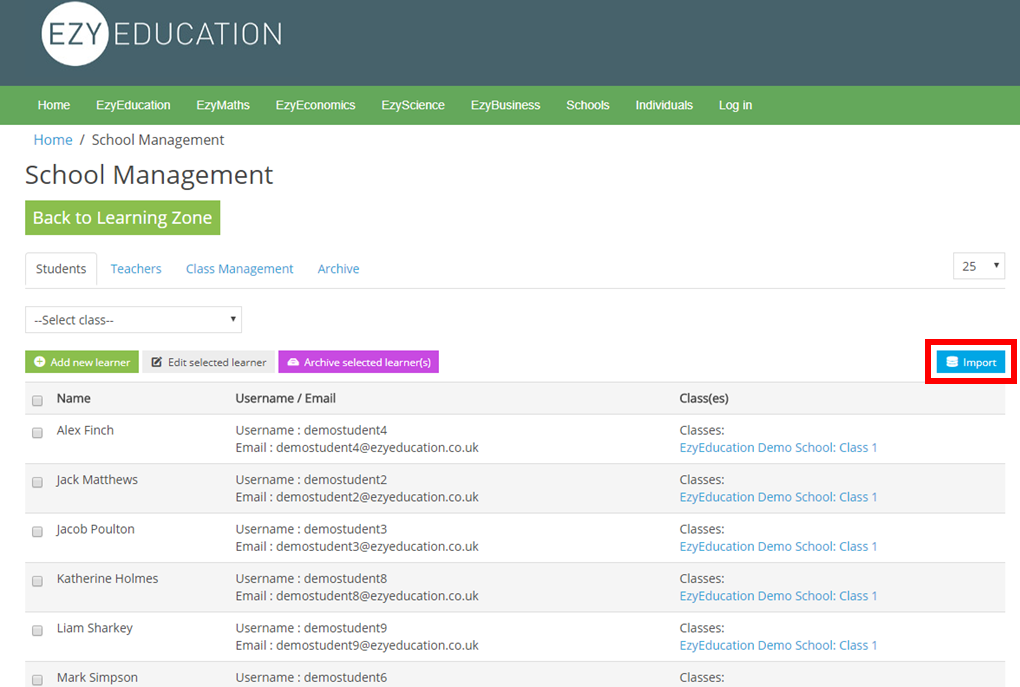Click email demostudent4@ezyeducation.co.uk
The width and height of the screenshot is (1020, 687).
click(x=377, y=448)
